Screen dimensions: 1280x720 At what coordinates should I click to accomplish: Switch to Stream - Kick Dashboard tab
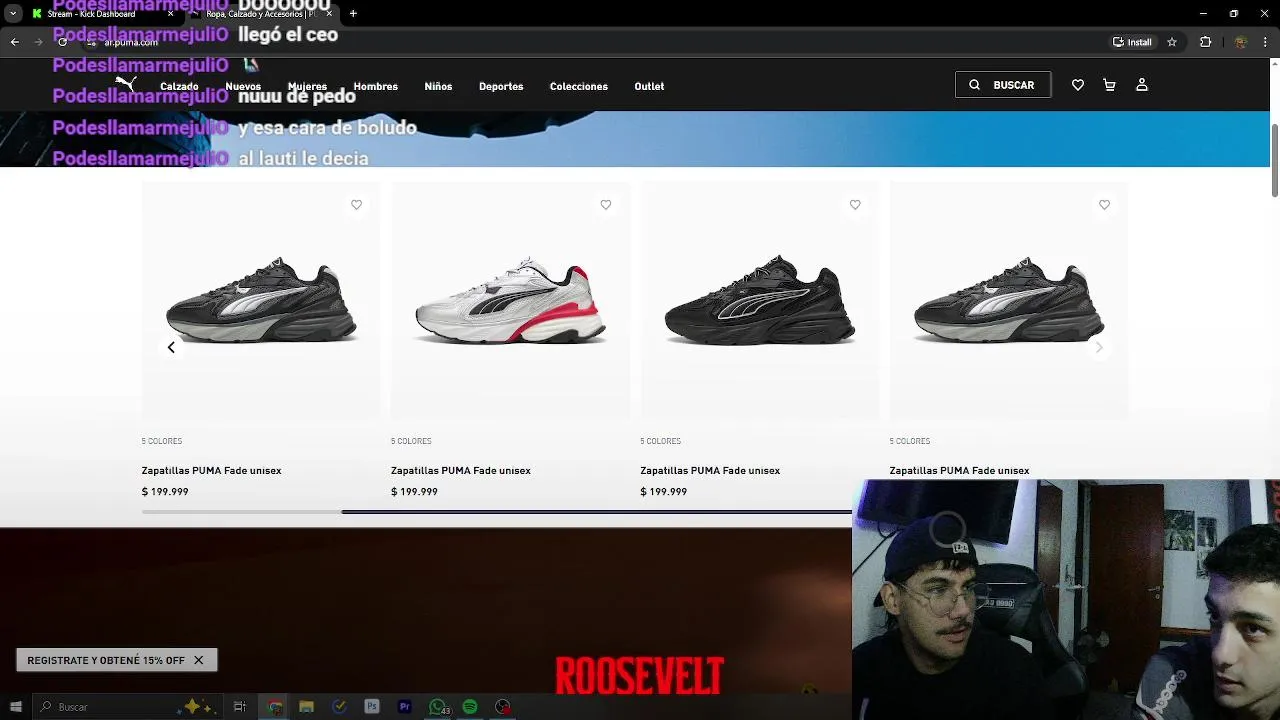tap(91, 14)
